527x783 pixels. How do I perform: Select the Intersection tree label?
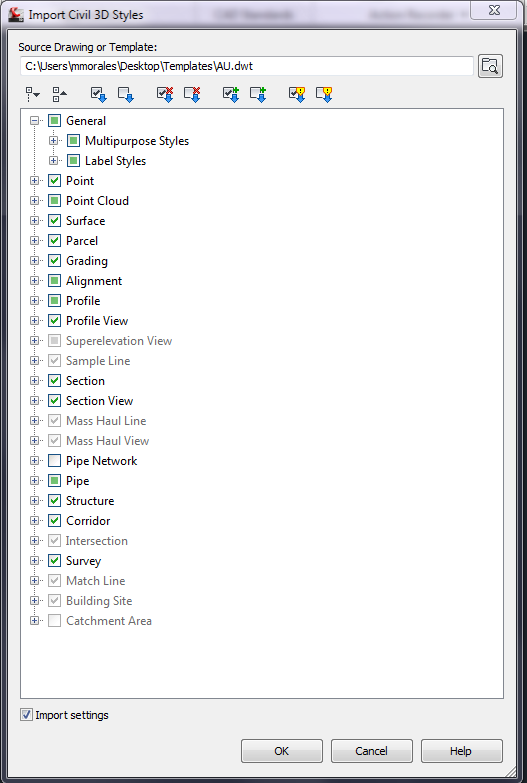pos(97,541)
